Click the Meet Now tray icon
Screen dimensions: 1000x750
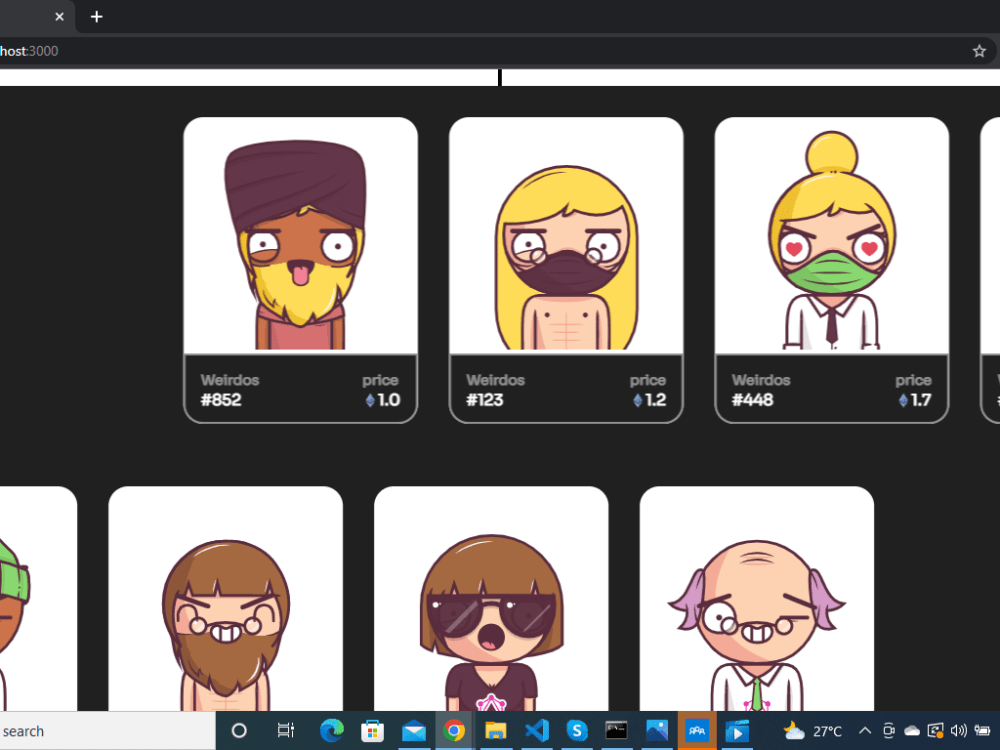[x=888, y=731]
